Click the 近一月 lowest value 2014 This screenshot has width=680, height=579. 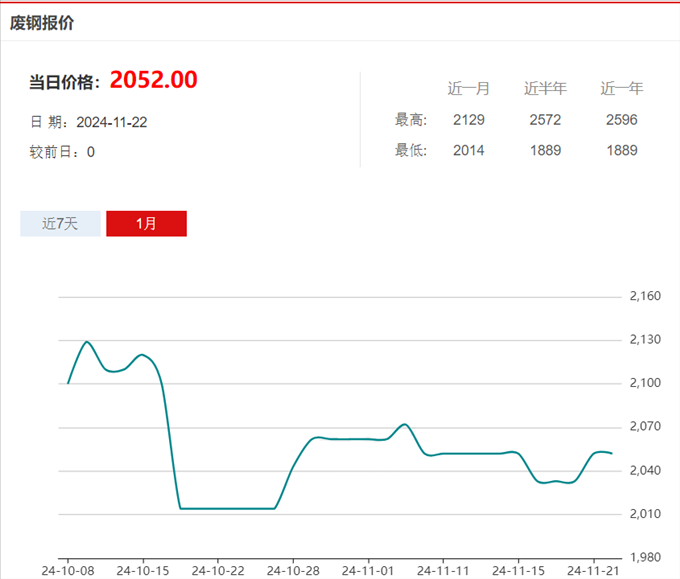tap(469, 150)
